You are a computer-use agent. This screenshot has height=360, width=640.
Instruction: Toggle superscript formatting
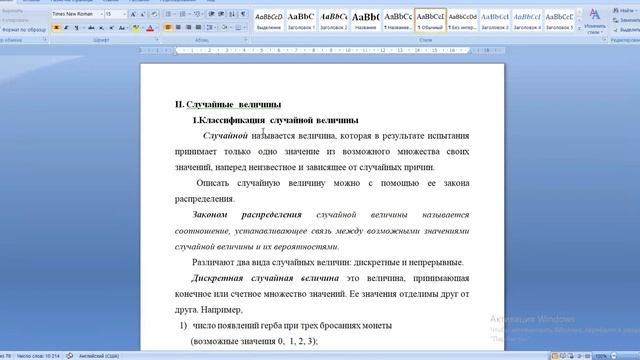(111, 28)
